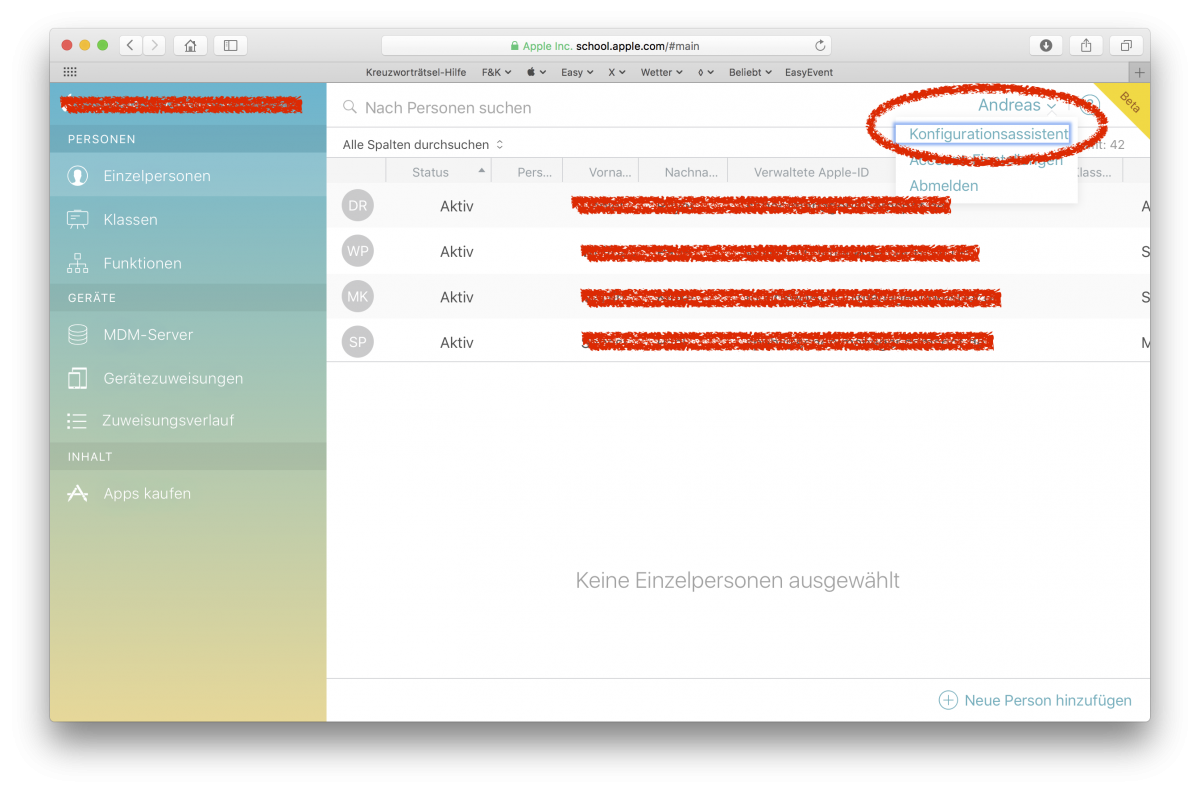Choose Abmelden from the account menu
The image size is (1200, 793).
tap(944, 186)
